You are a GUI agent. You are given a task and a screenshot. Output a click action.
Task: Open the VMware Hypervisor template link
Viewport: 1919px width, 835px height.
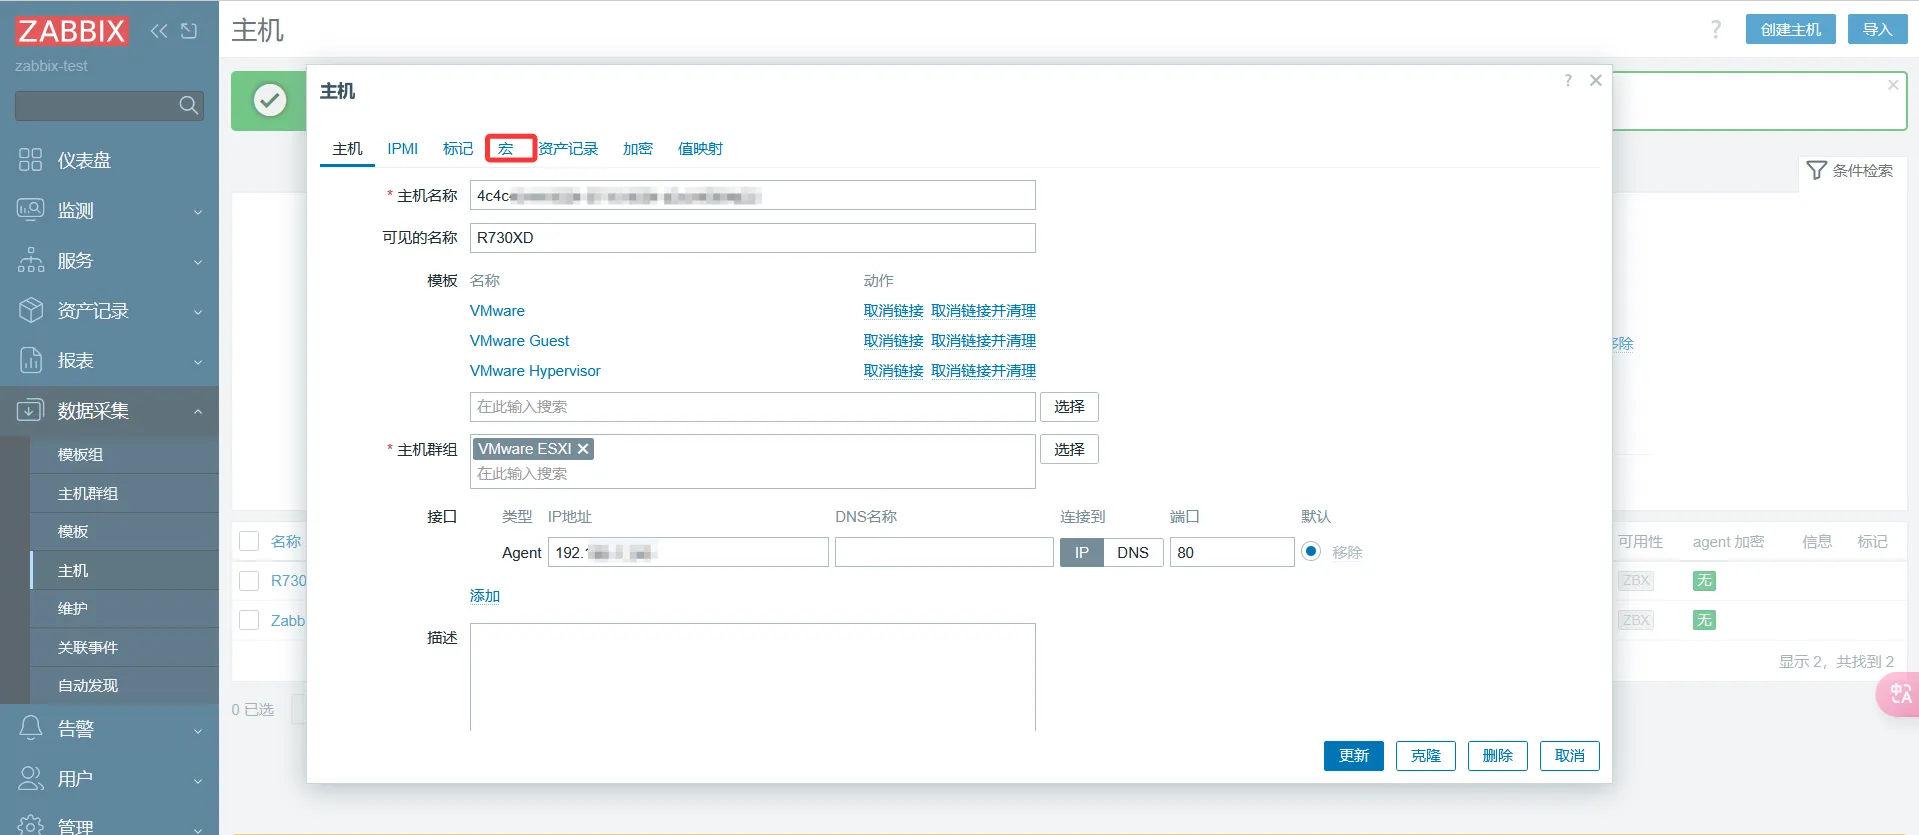(535, 371)
